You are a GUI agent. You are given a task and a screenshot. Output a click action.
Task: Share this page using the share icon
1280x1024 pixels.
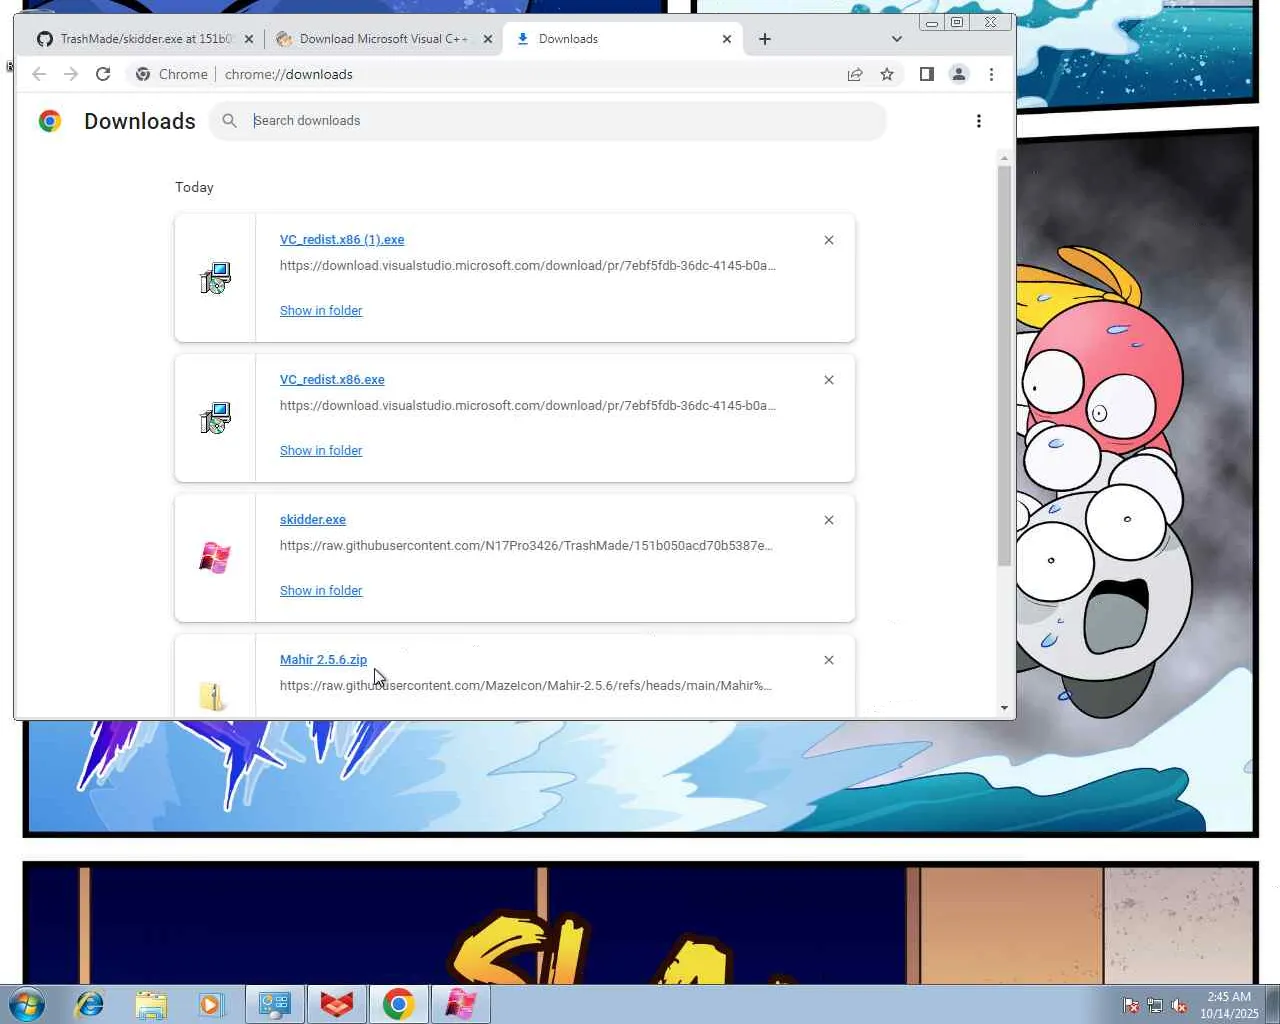click(855, 74)
